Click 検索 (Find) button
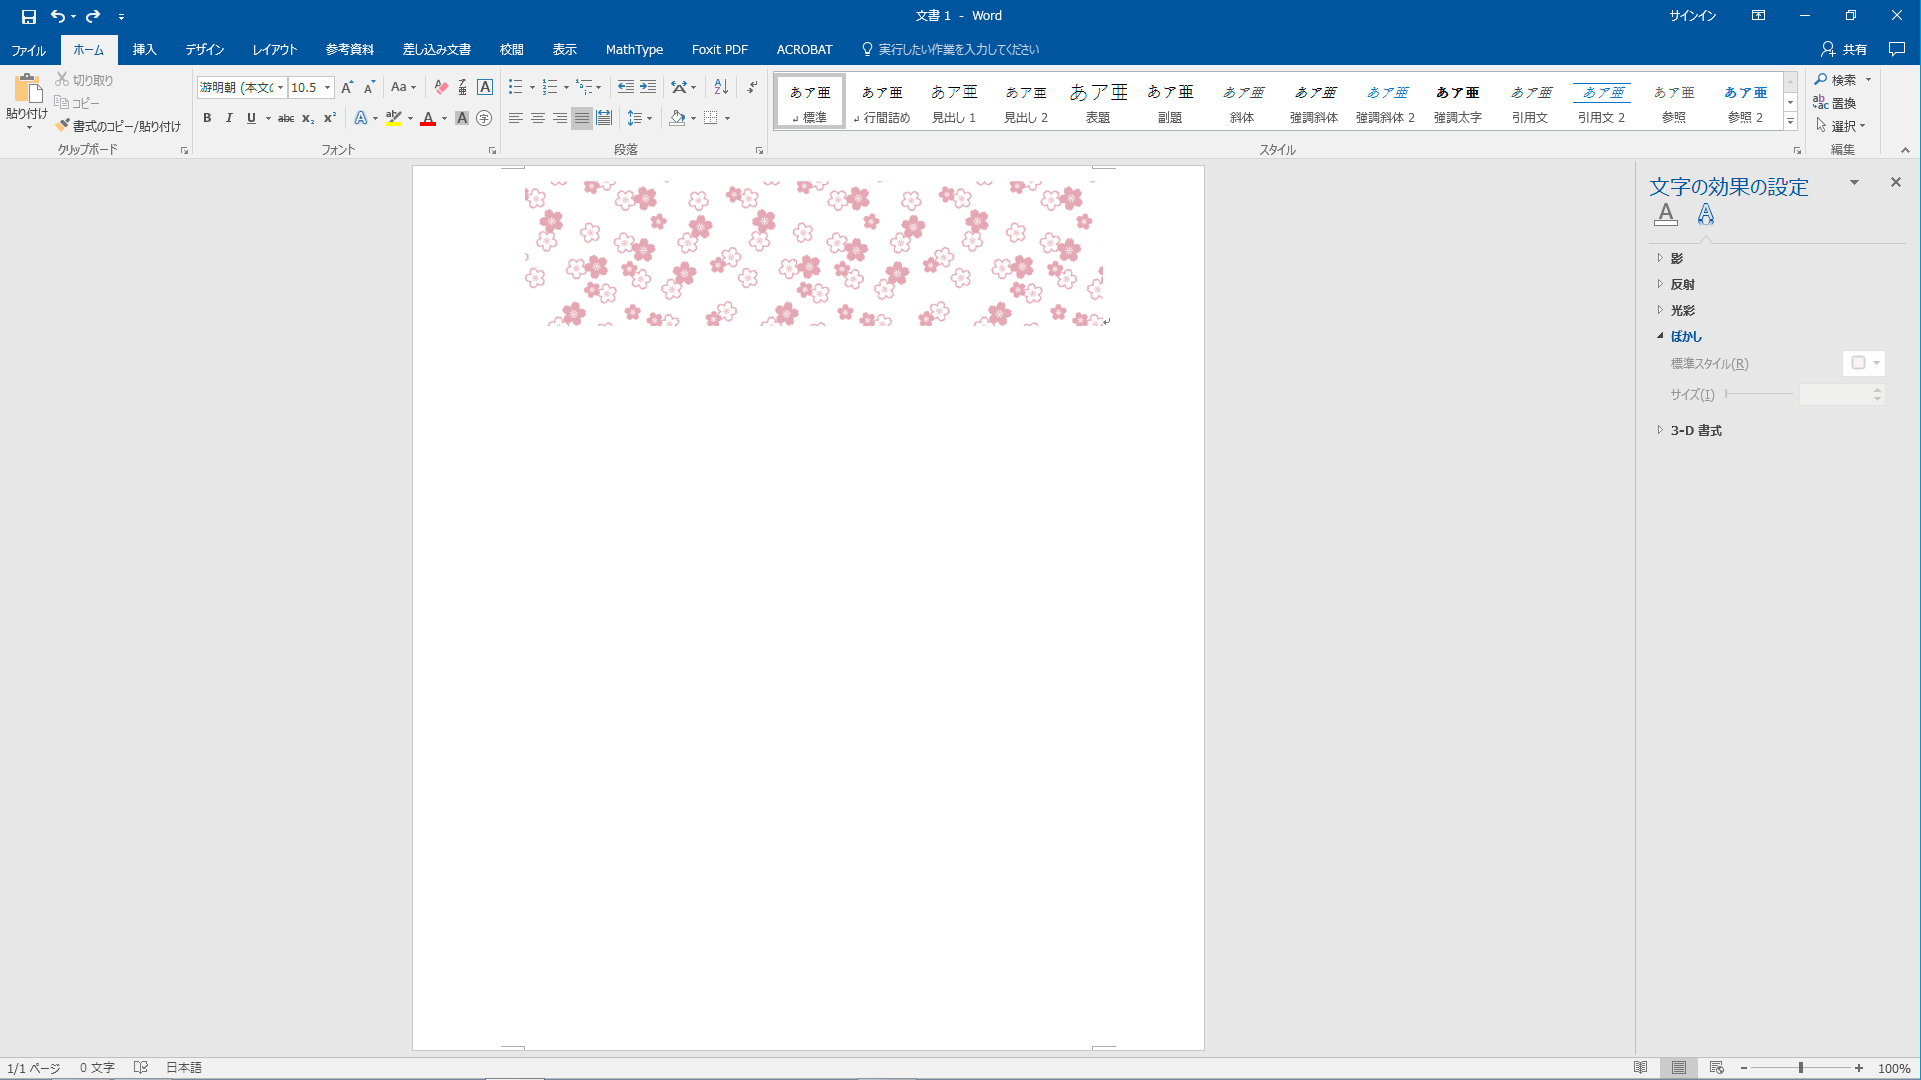Viewport: 1921px width, 1080px height. [x=1837, y=79]
